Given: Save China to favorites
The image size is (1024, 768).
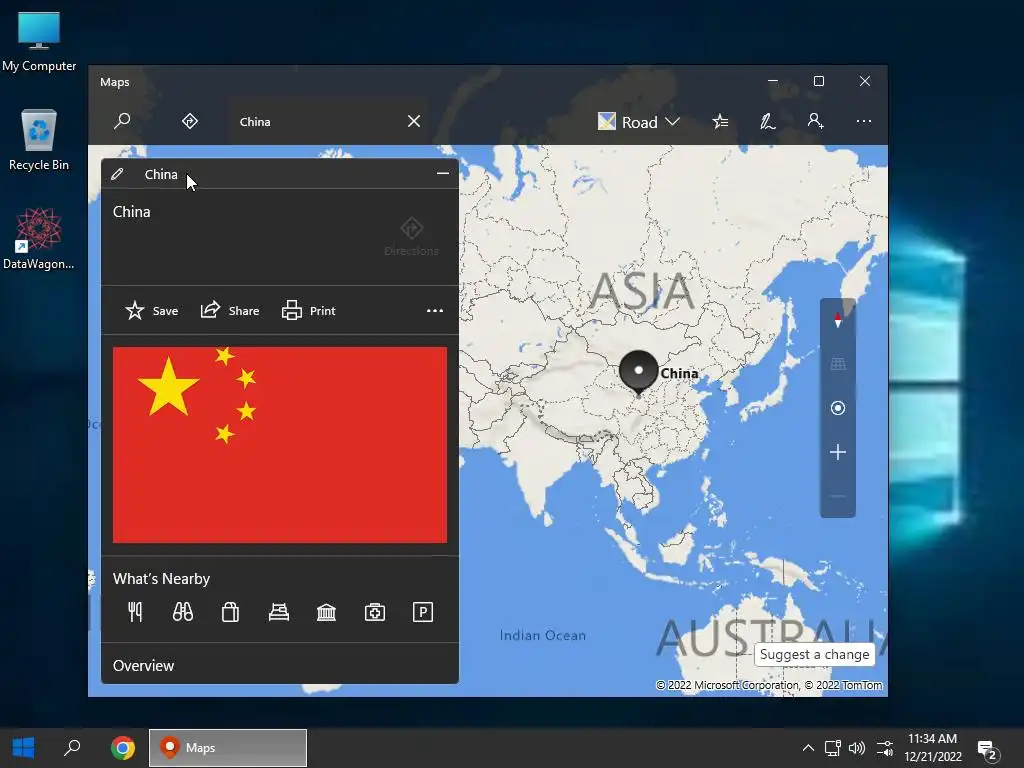Looking at the screenshot, I should (152, 311).
